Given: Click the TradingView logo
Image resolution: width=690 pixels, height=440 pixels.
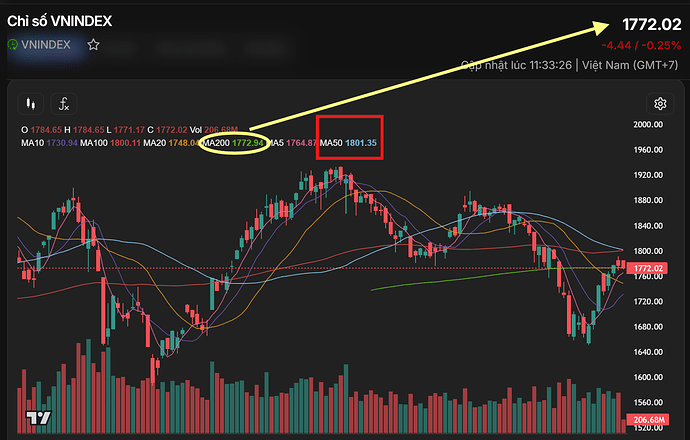Looking at the screenshot, I should pos(38,417).
